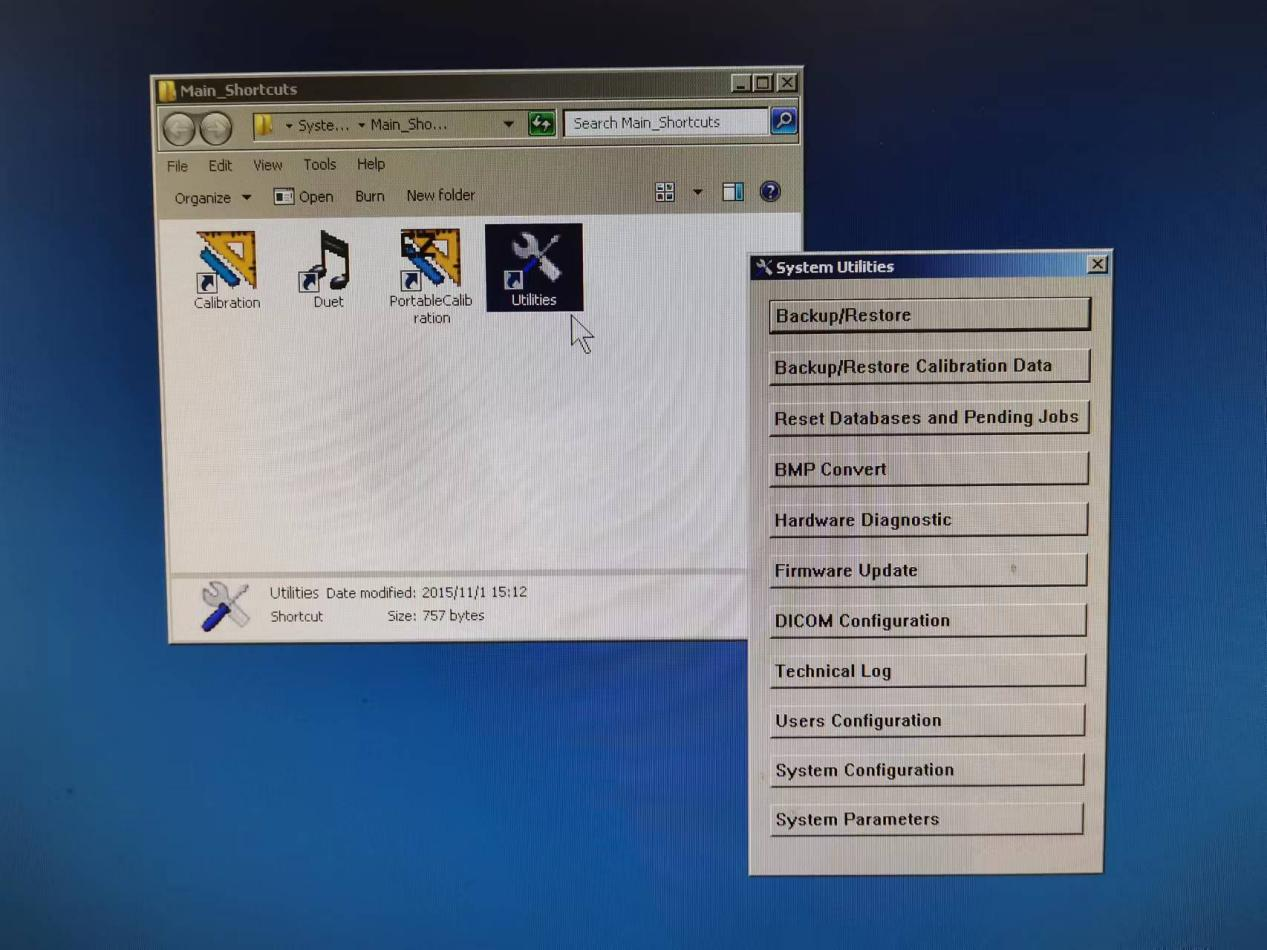Click the search magnifier icon
This screenshot has width=1267, height=950.
(x=783, y=121)
